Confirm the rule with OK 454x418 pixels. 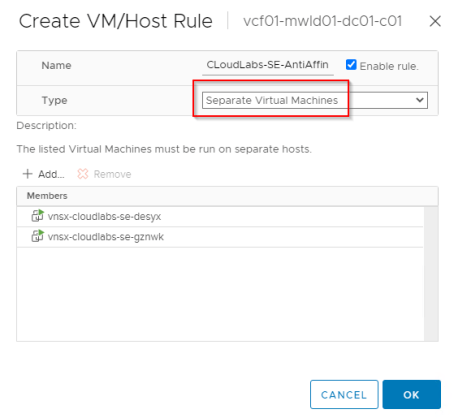[x=412, y=395]
